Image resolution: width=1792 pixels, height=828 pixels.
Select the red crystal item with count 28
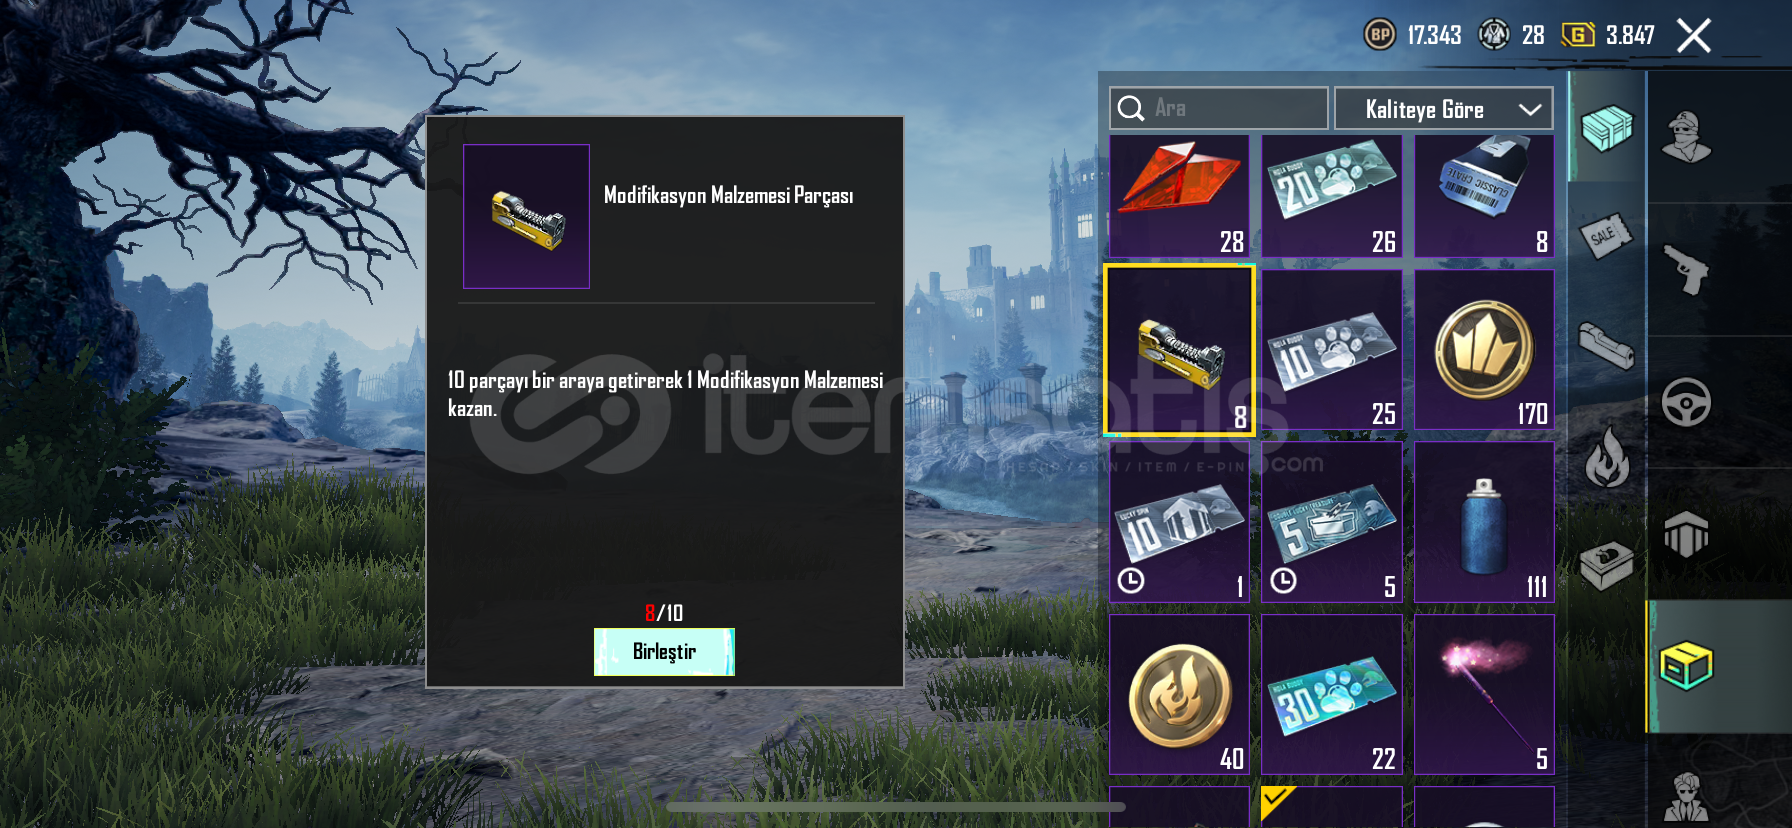pos(1179,197)
